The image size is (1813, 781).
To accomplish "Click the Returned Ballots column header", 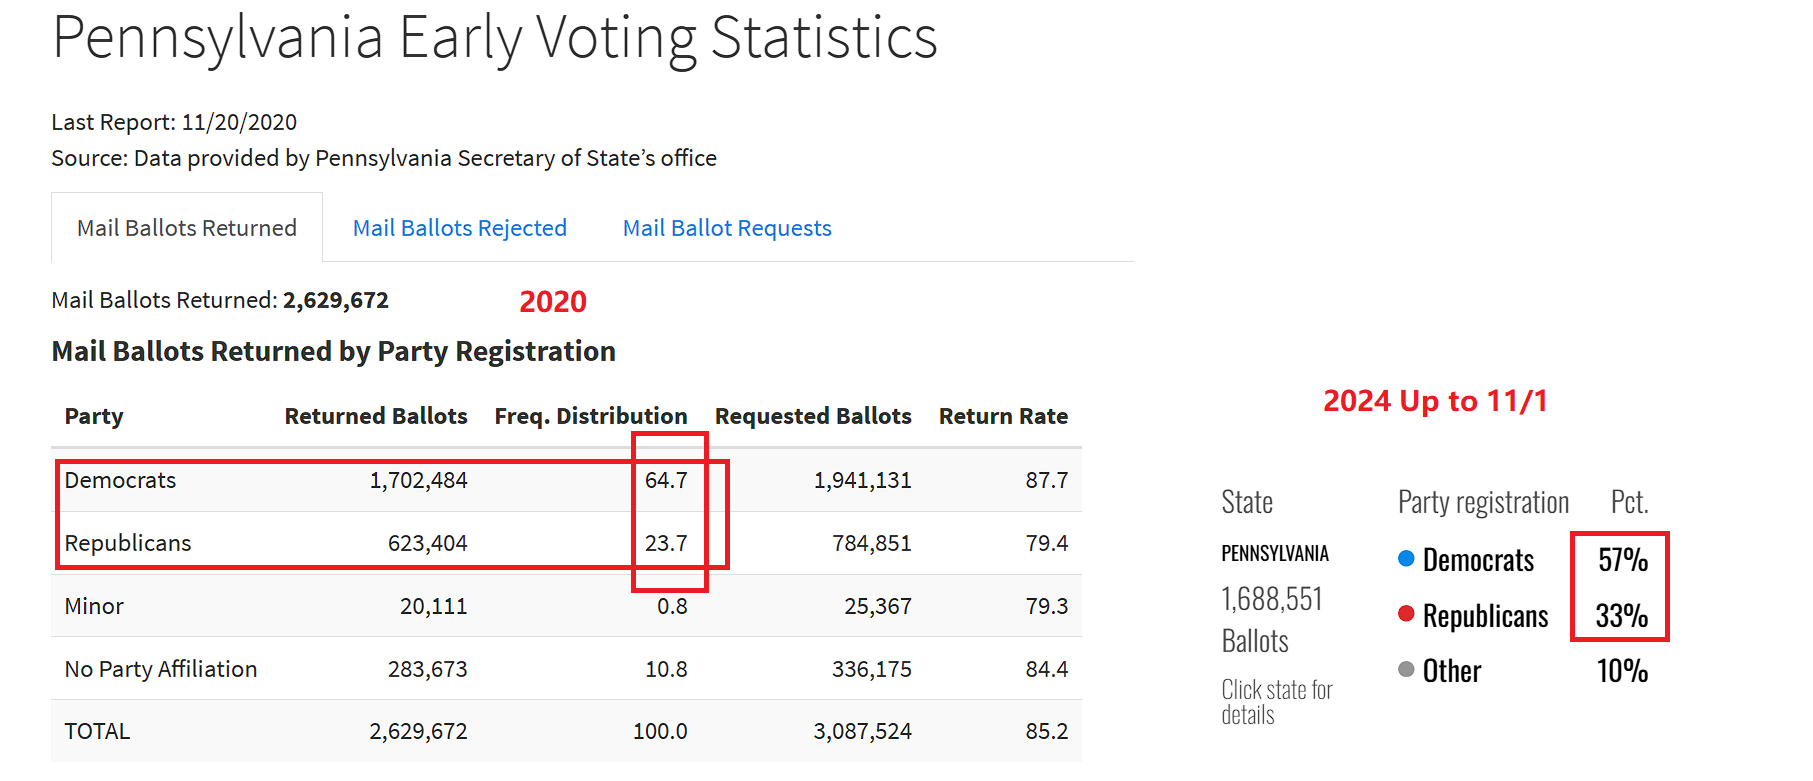I will coord(375,416).
